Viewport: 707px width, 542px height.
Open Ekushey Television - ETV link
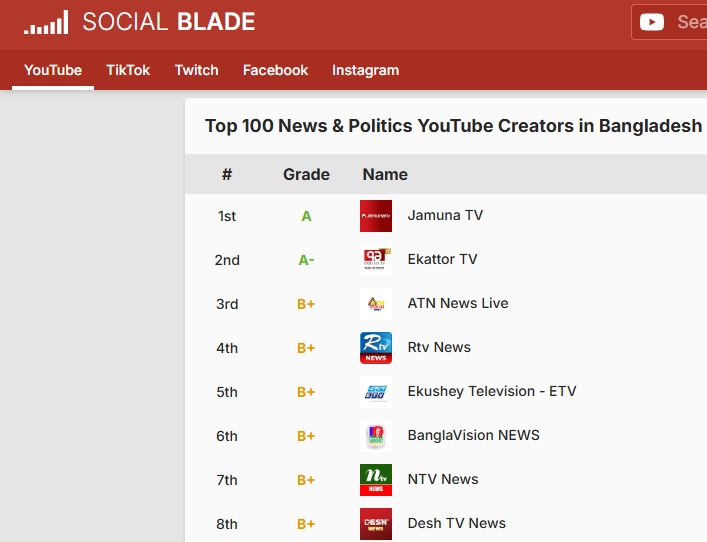(x=492, y=391)
